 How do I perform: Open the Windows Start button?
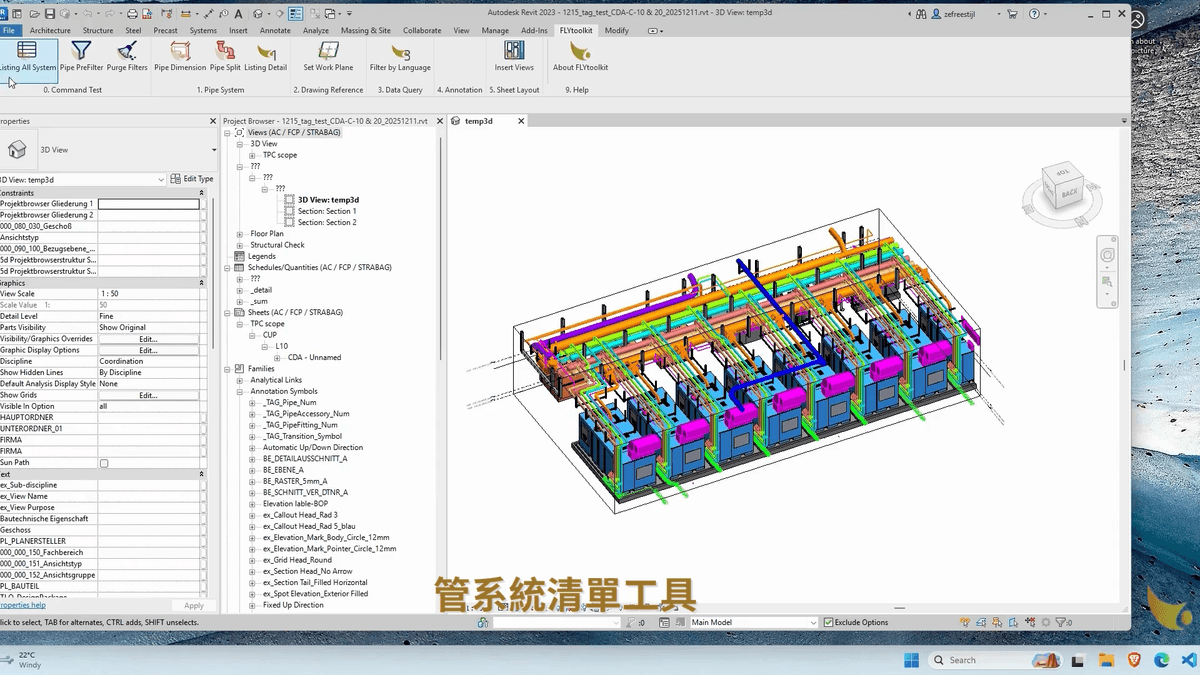click(x=911, y=660)
